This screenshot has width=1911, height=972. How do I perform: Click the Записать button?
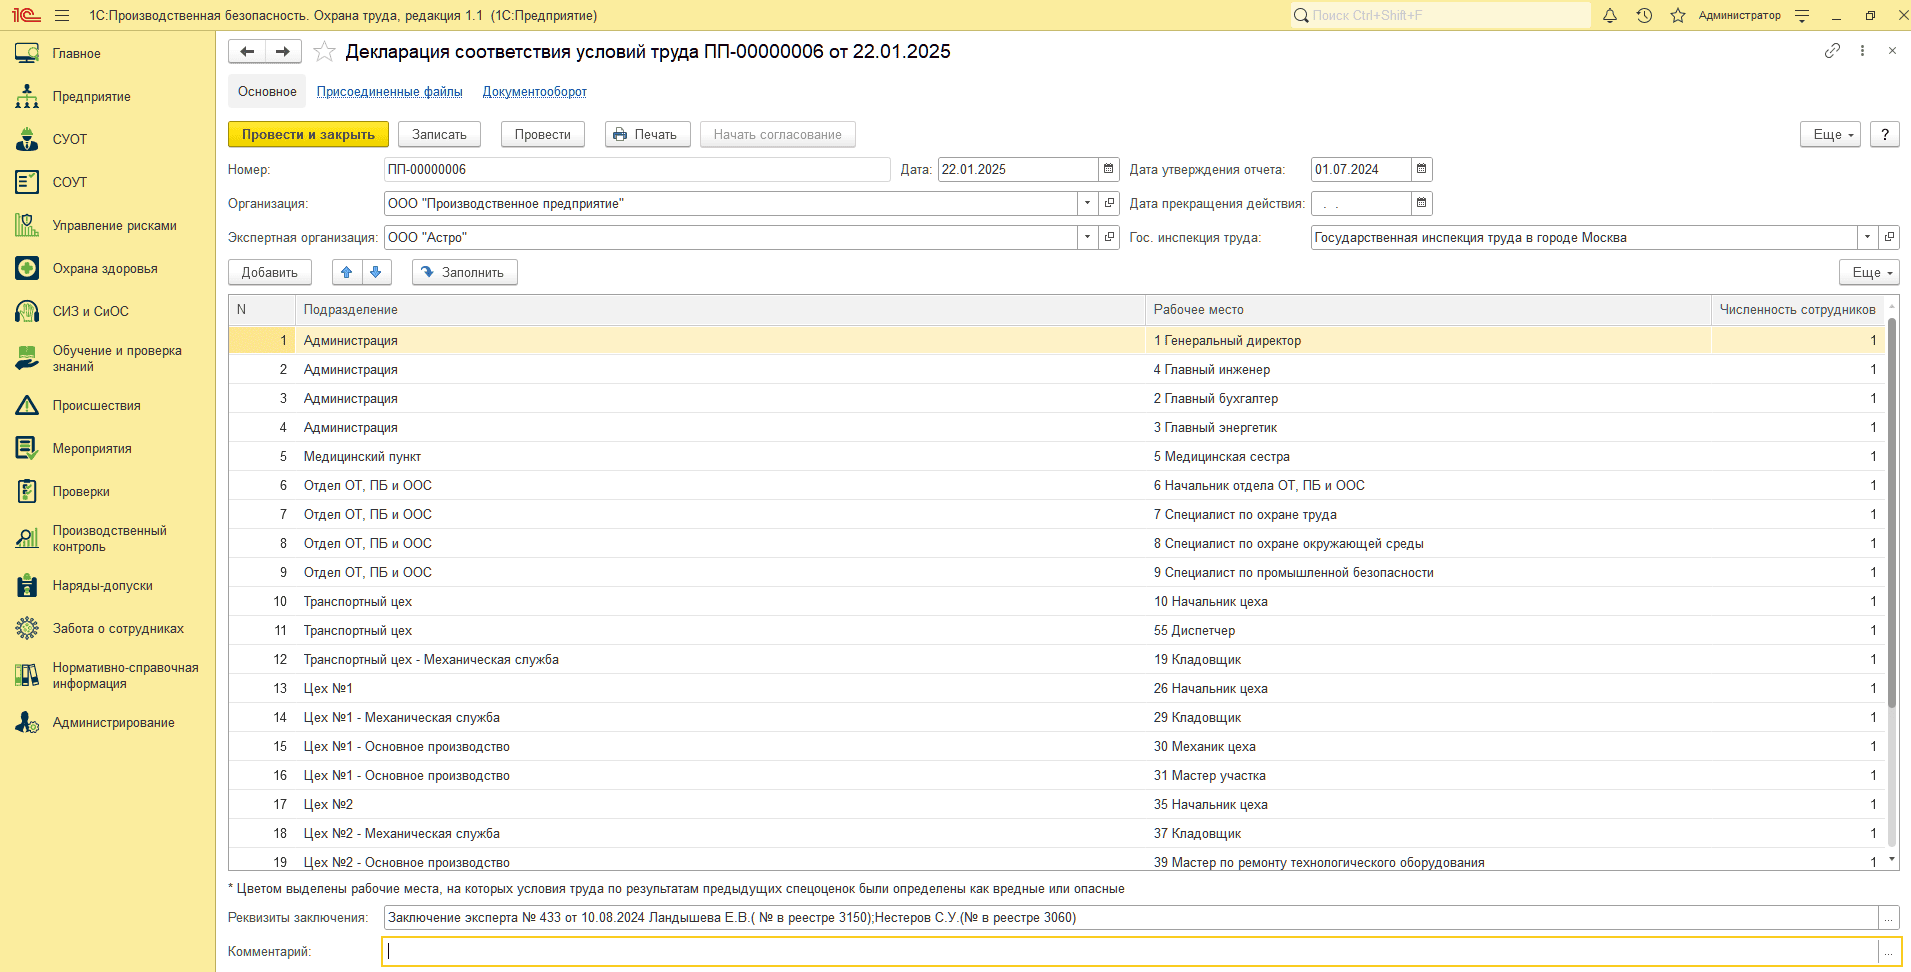[x=439, y=135]
